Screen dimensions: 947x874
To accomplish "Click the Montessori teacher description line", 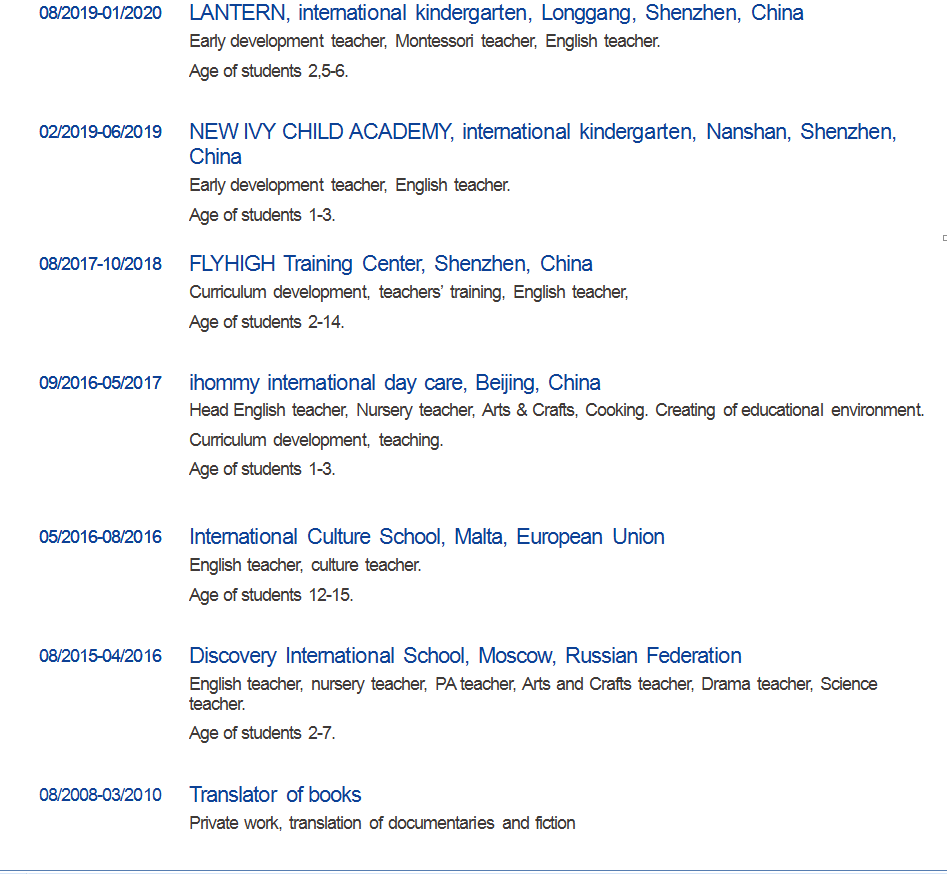I will click(424, 42).
